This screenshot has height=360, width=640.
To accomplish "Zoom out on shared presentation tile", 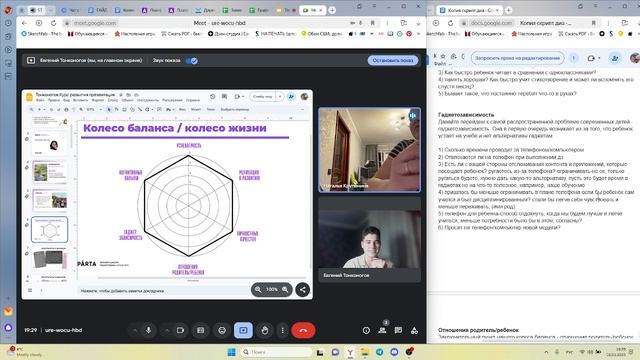I will 258,289.
